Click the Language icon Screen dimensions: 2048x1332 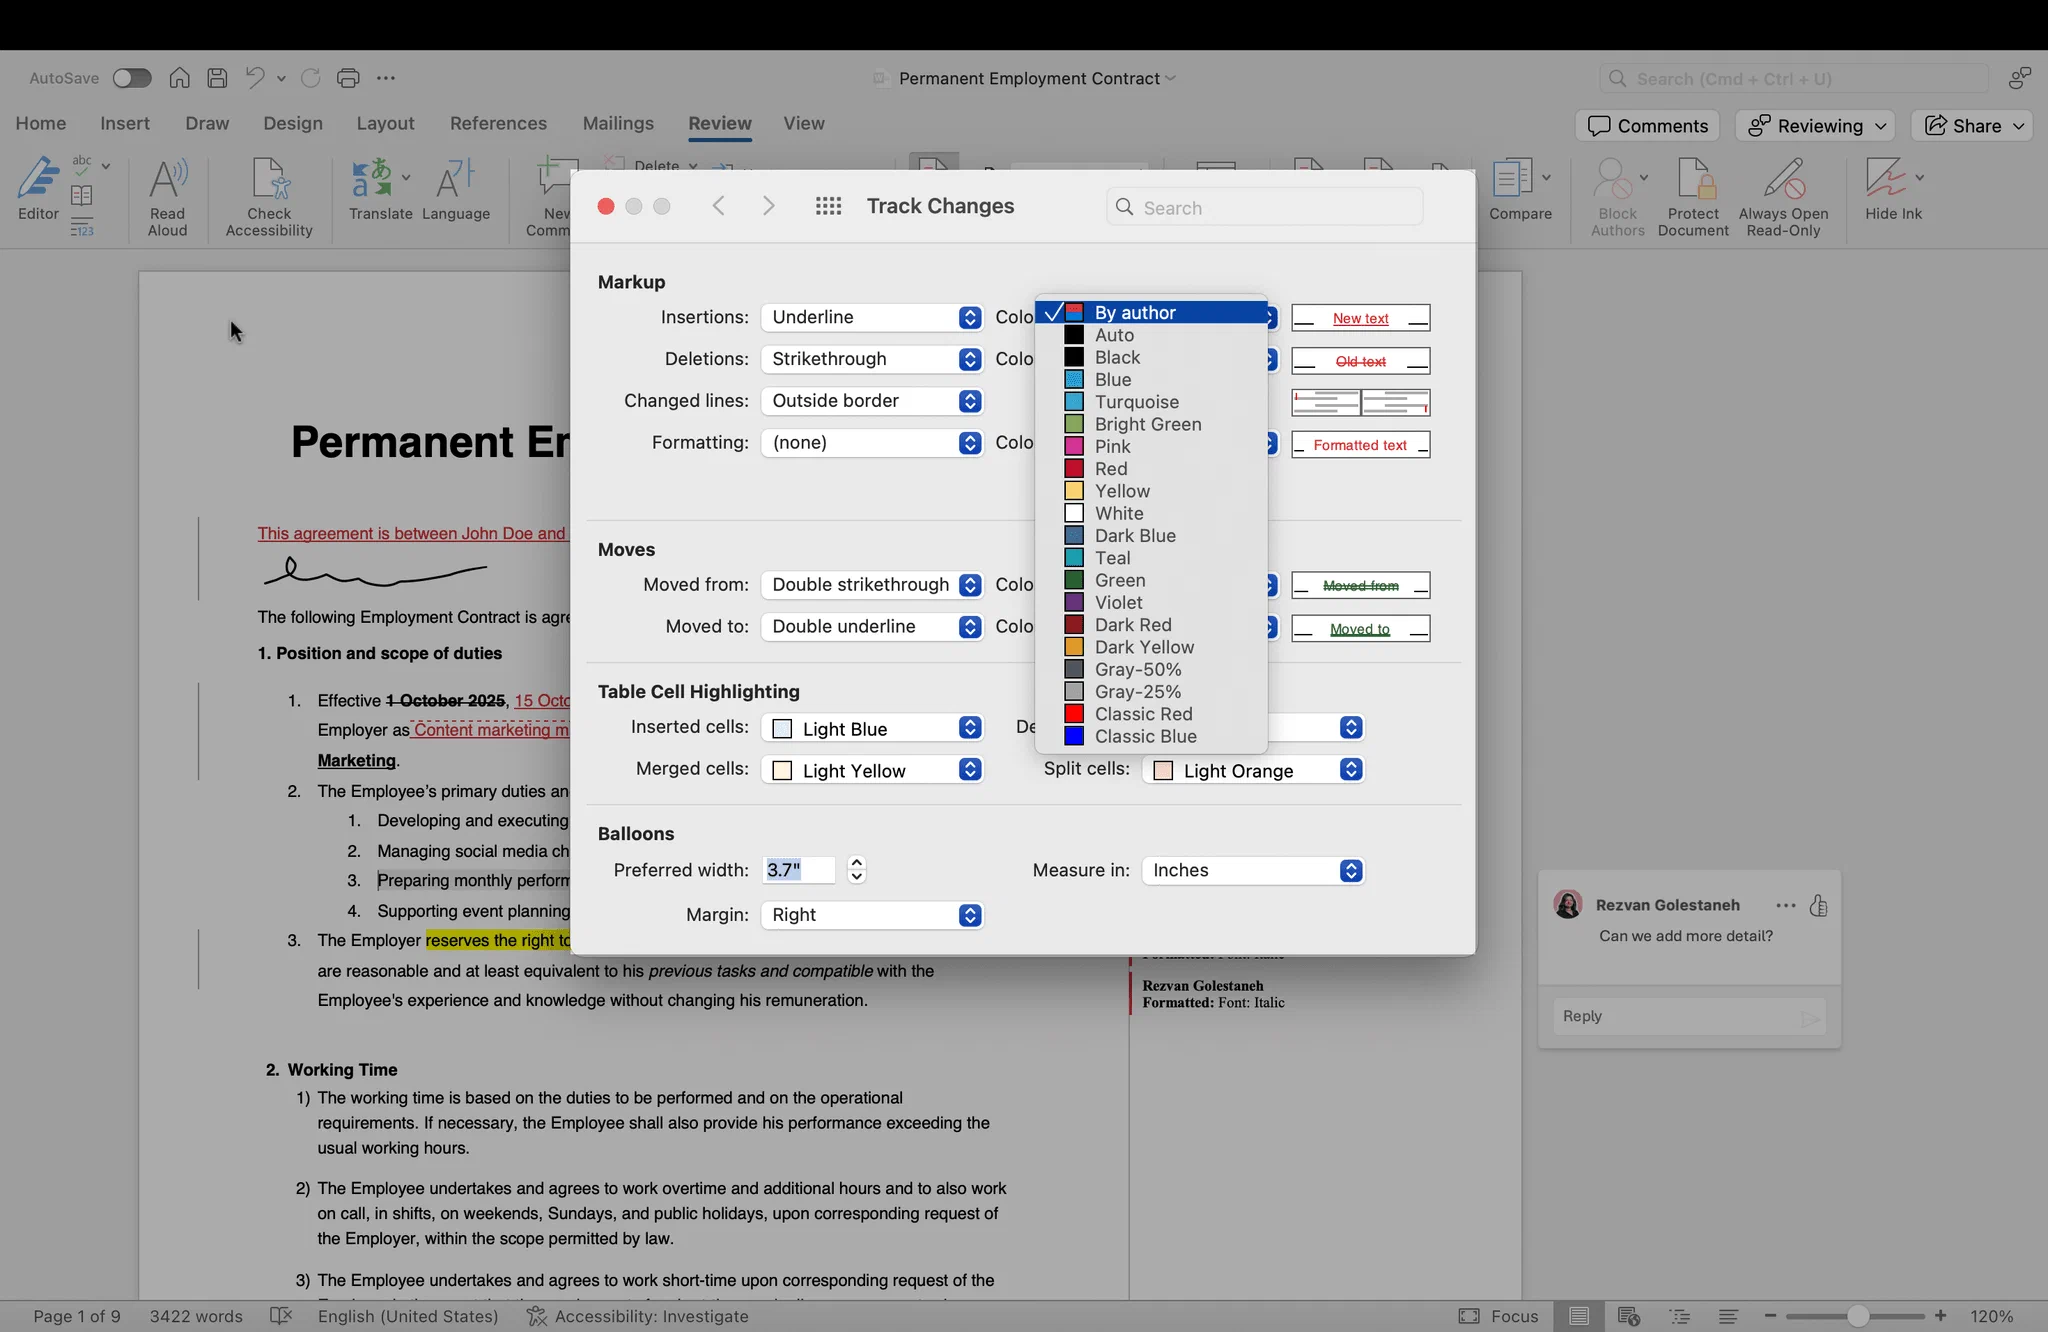[456, 188]
